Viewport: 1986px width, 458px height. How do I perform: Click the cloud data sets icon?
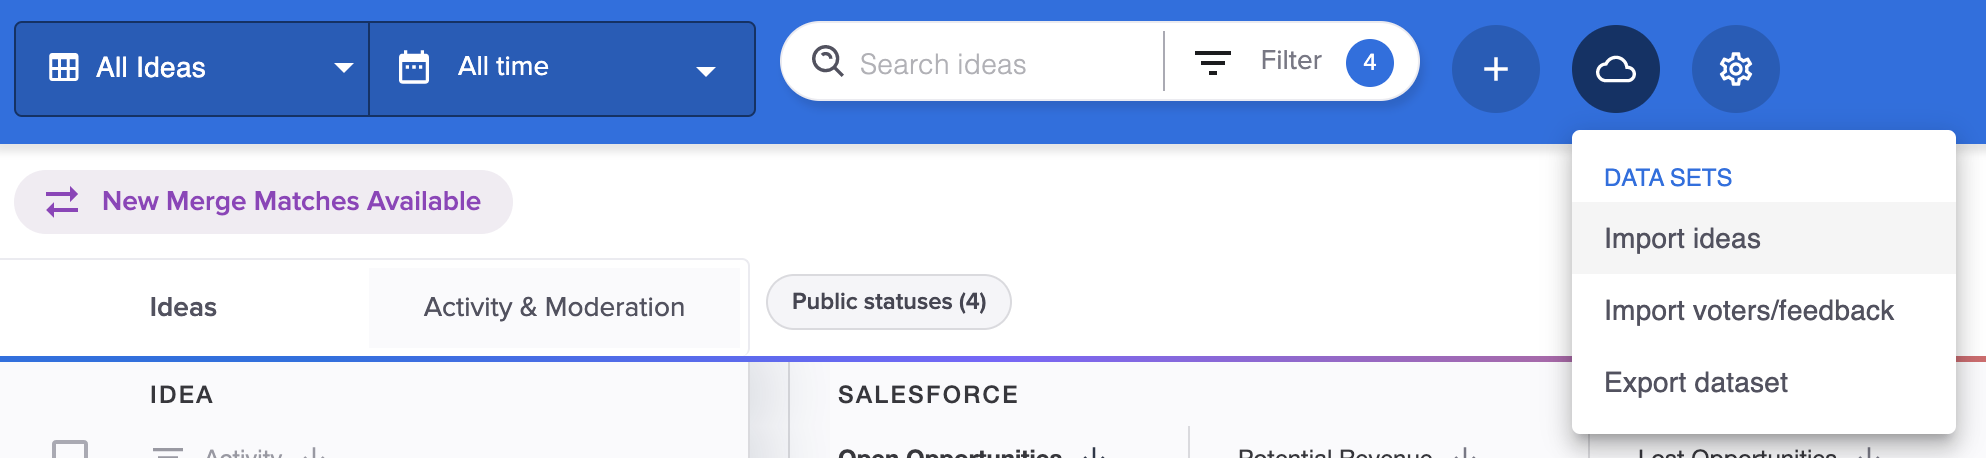[1615, 69]
